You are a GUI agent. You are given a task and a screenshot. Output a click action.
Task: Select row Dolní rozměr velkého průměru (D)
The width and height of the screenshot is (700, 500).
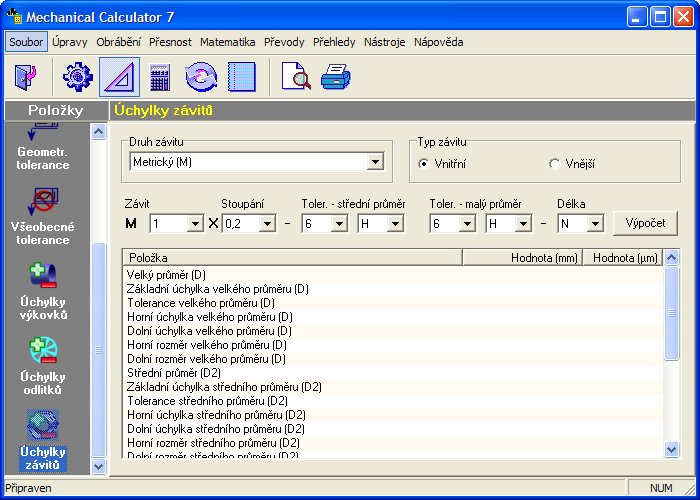click(393, 359)
